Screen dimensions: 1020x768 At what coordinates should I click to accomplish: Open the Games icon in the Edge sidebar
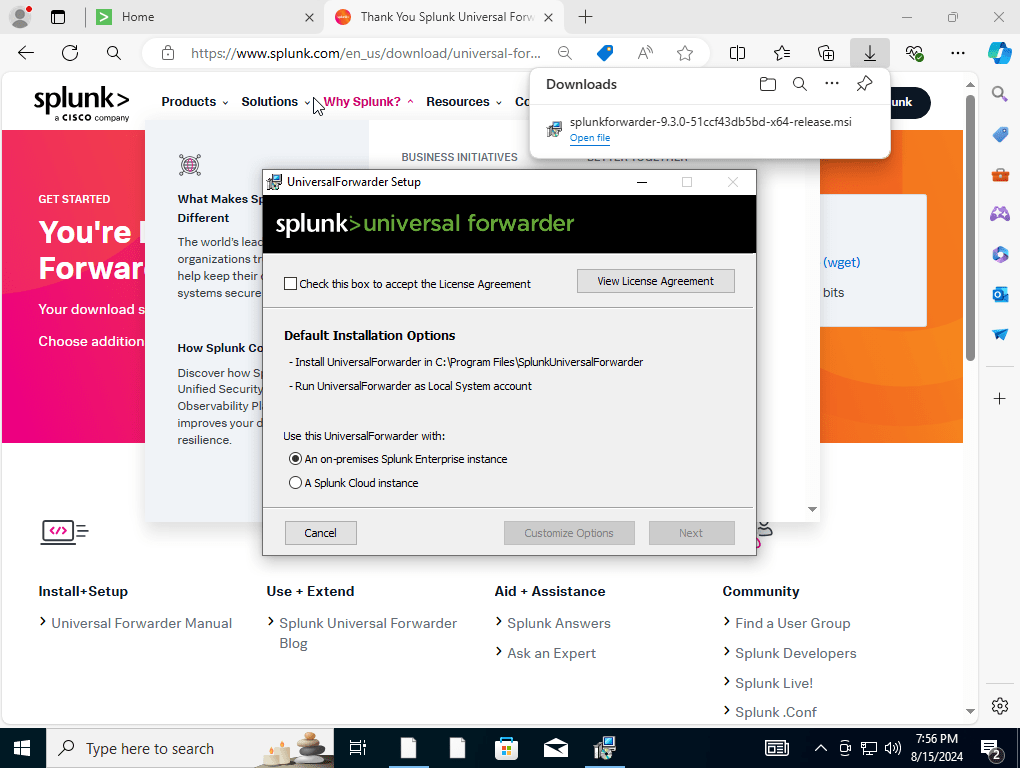click(1000, 214)
